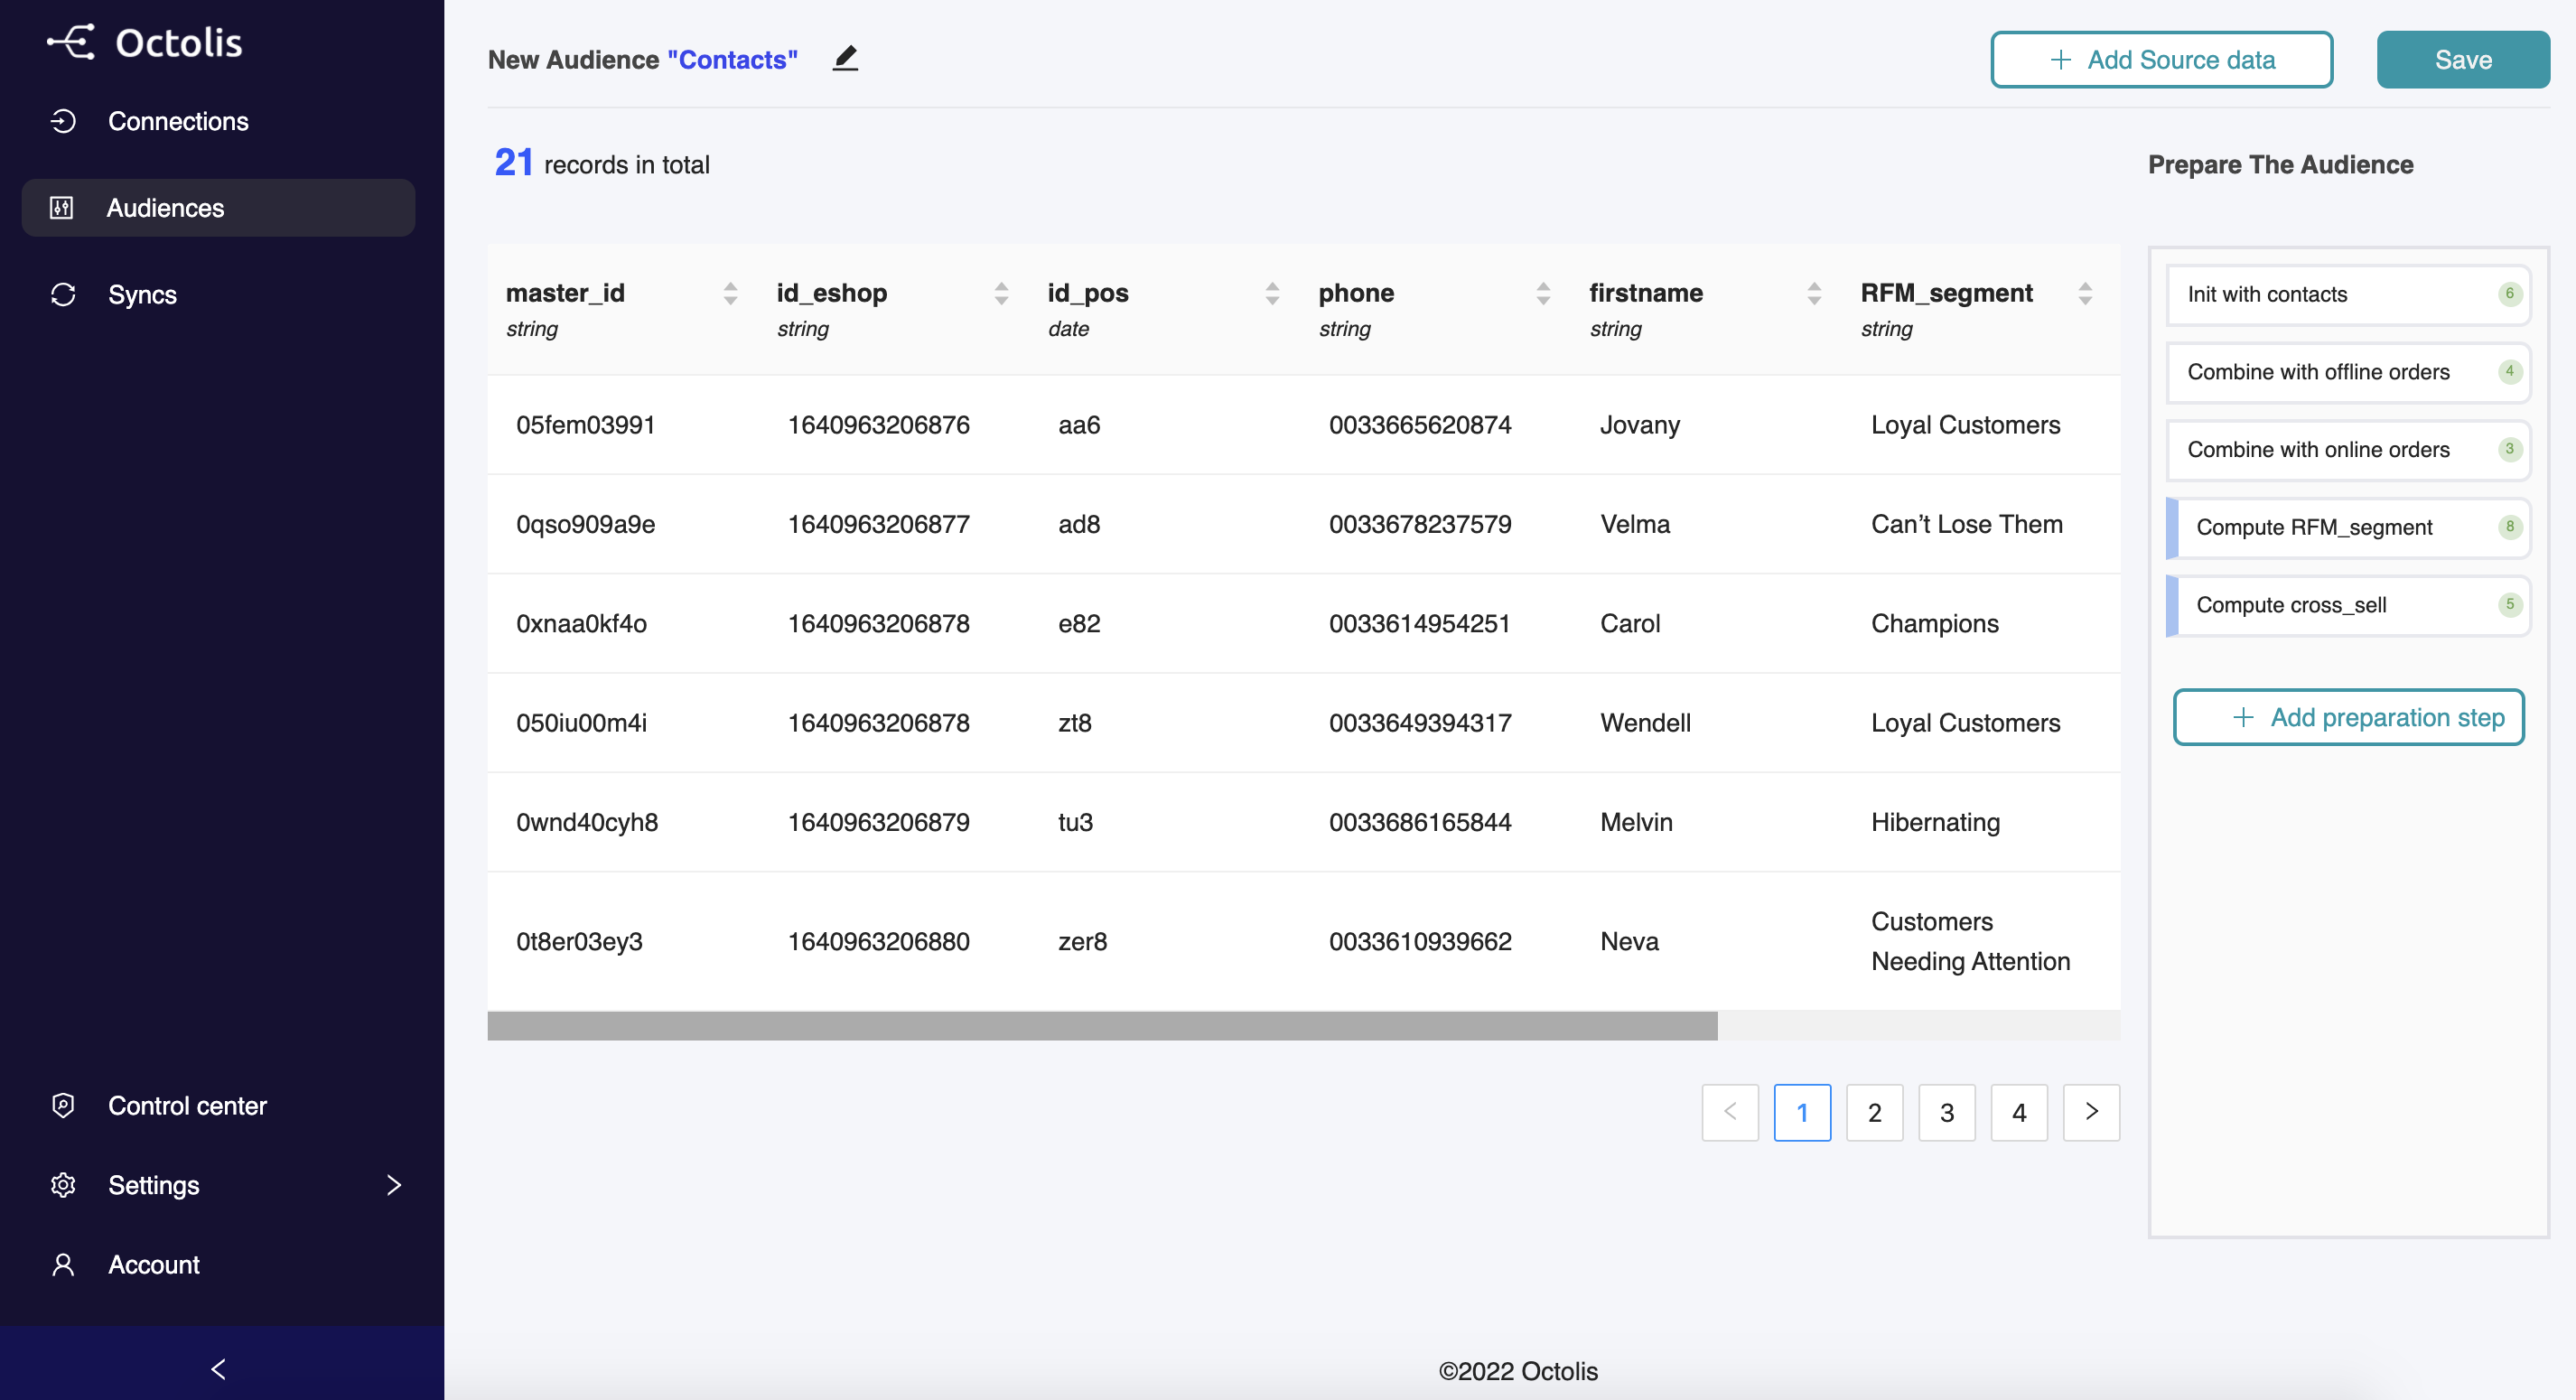Click the Add Source data button
This screenshot has width=2576, height=1400.
coord(2162,59)
